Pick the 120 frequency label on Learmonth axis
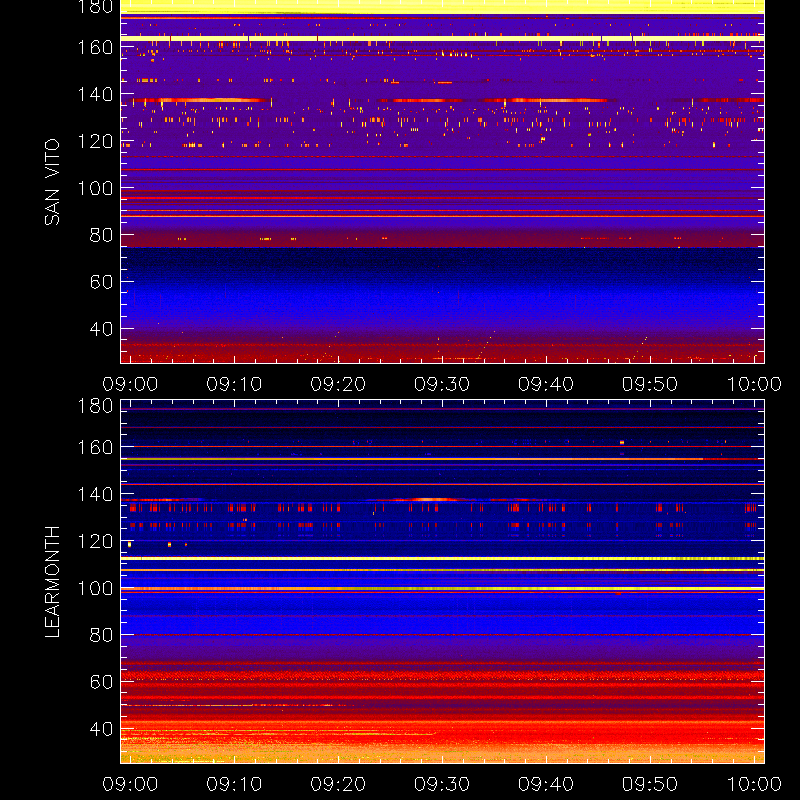 click(x=95, y=541)
